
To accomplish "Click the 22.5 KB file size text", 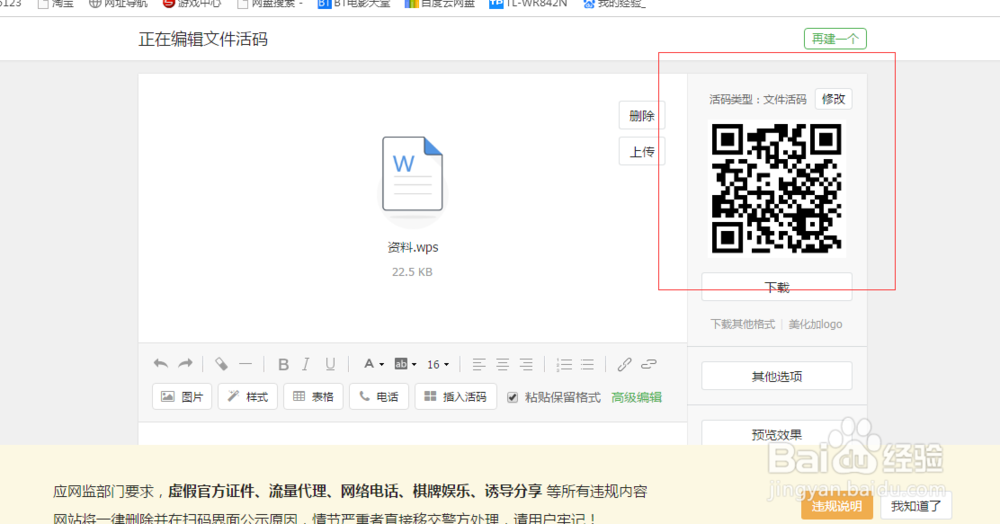I will pos(412,272).
